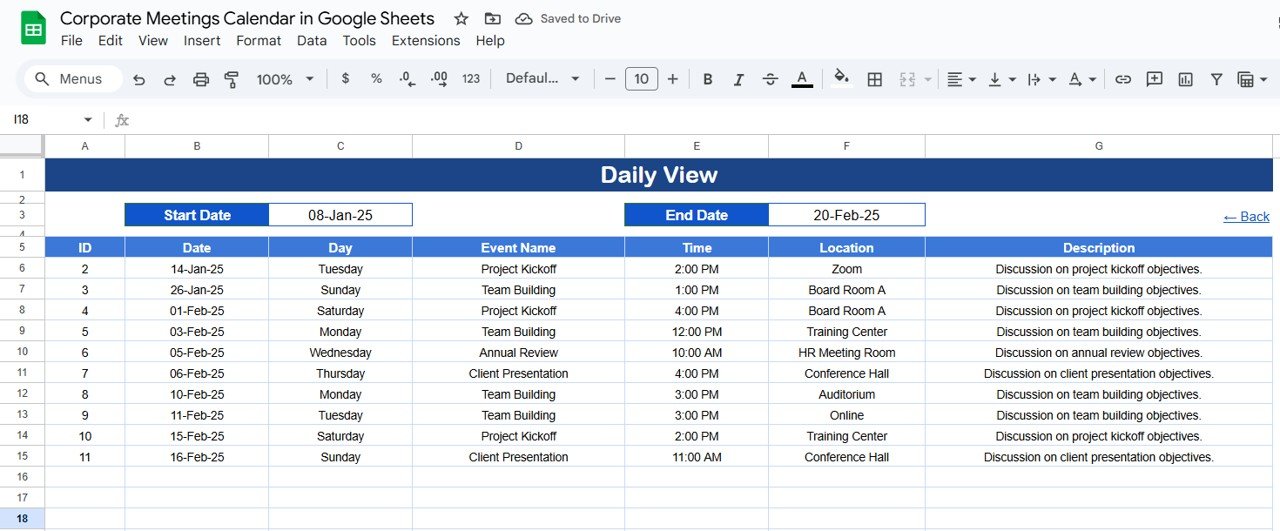The width and height of the screenshot is (1280, 531).
Task: Open text rotation dropdown
Action: 1082,79
